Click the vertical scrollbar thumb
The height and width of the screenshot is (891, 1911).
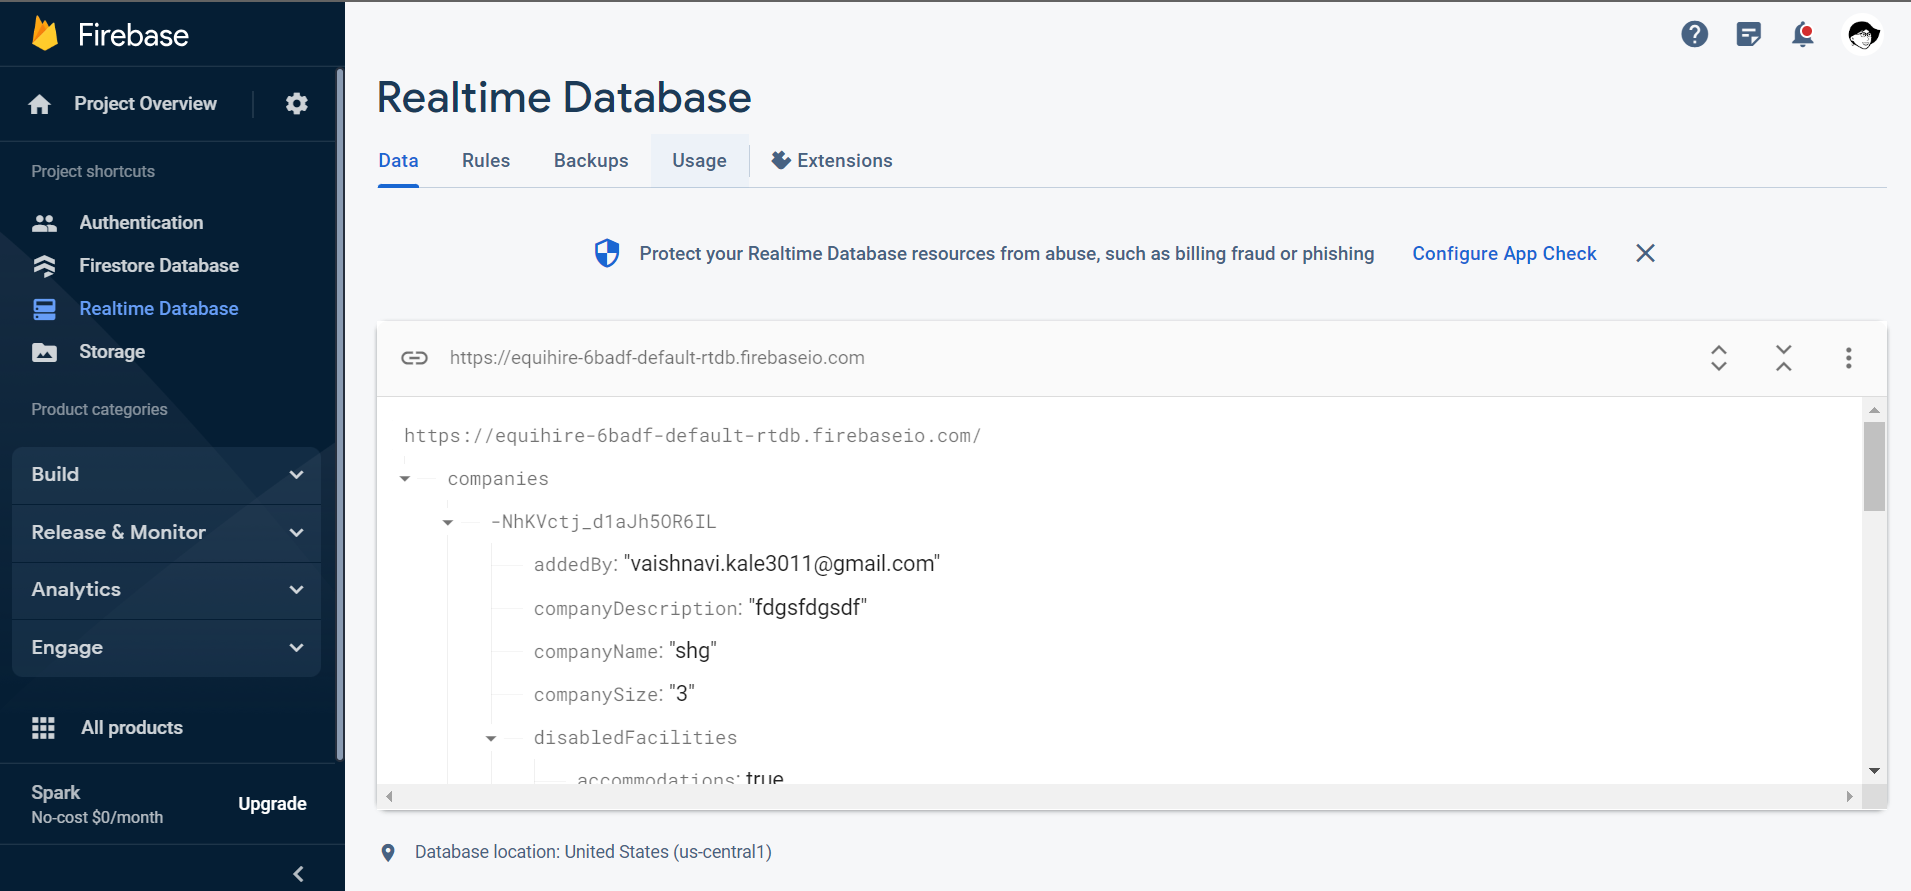point(1874,466)
